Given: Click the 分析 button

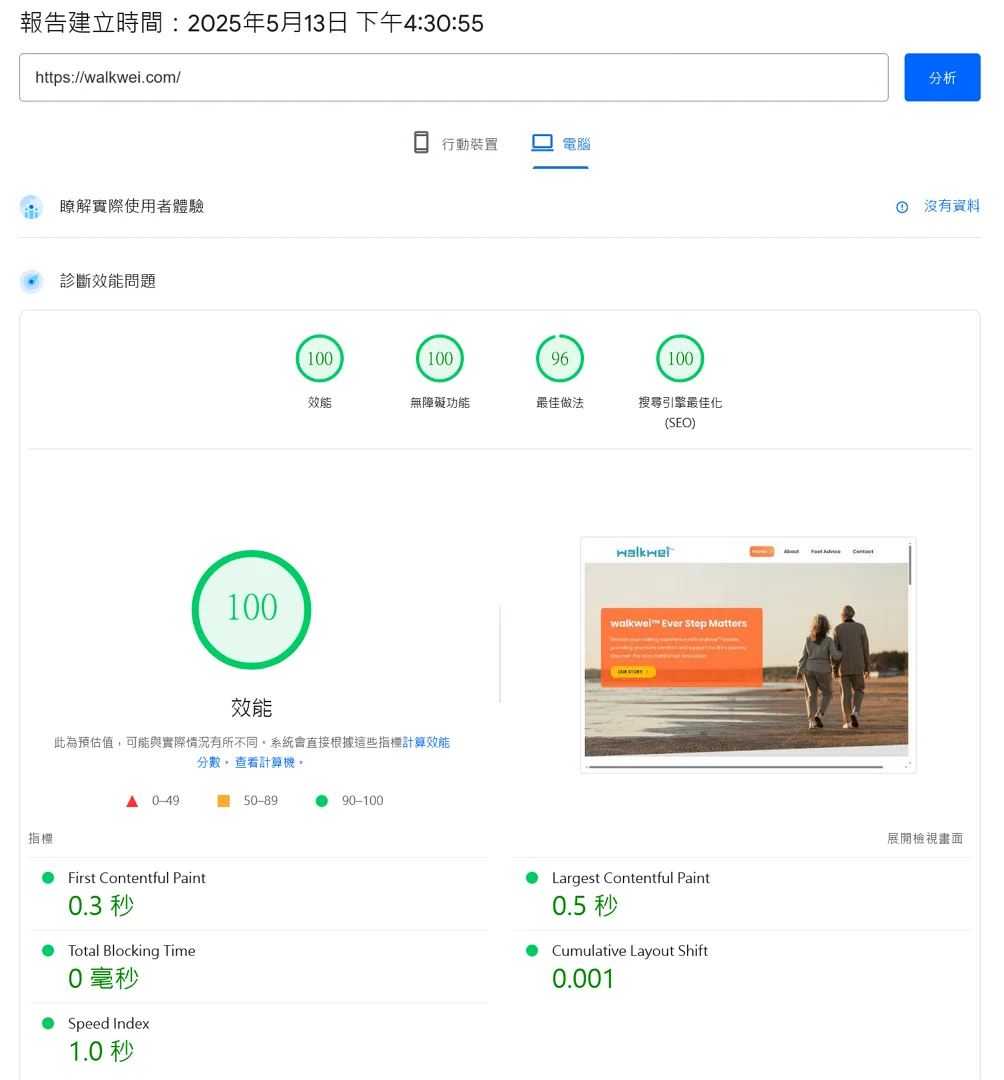Looking at the screenshot, I should (941, 77).
